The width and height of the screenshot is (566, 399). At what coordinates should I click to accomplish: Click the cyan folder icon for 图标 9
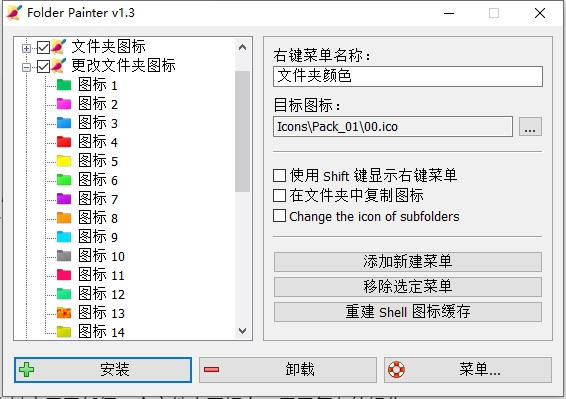click(64, 237)
